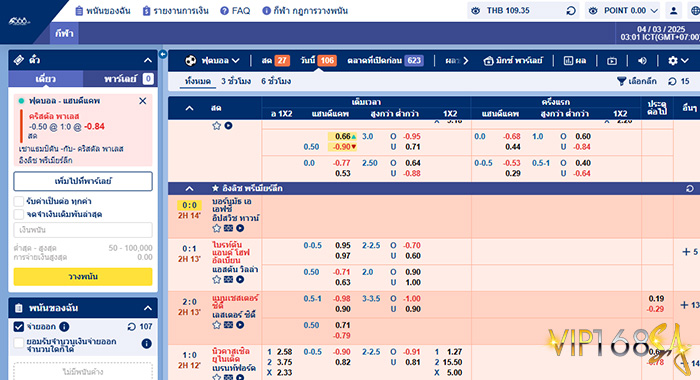Hide the THB balance with eye icon
This screenshot has height=380, width=700.
click(475, 11)
